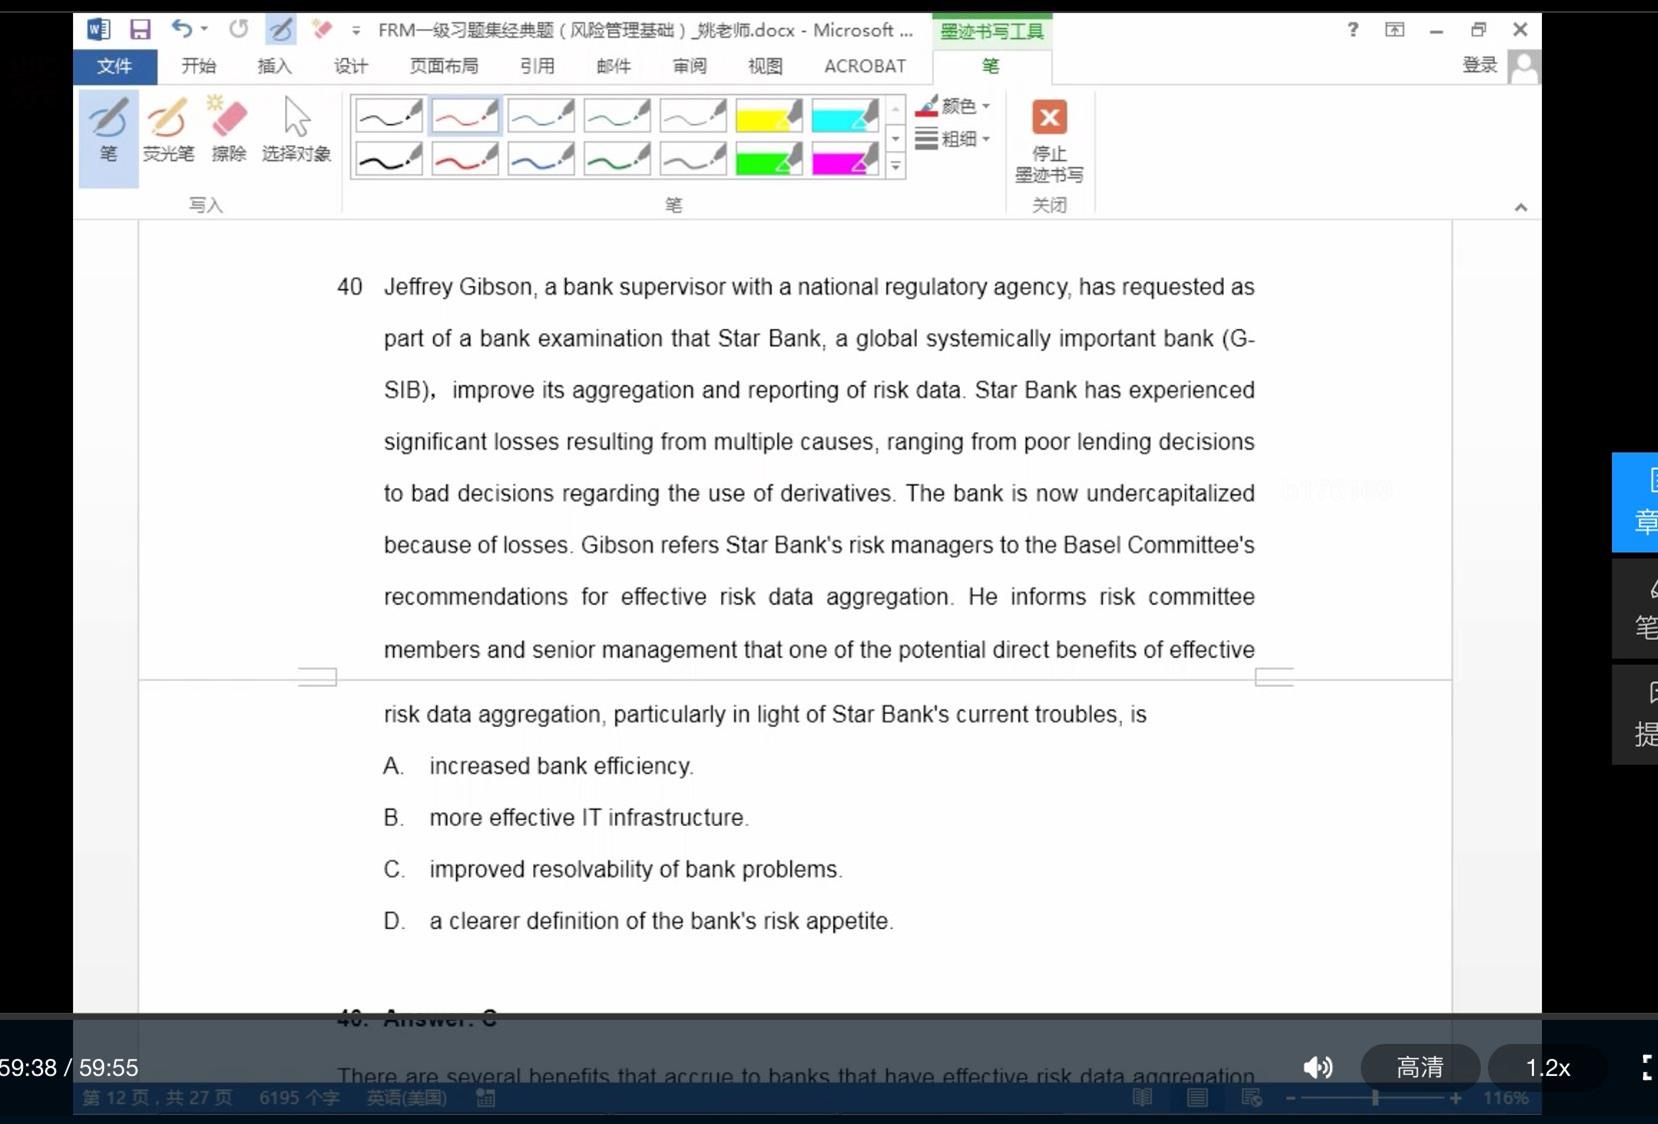
Task: Pick the thin black pen in the top row
Action: [389, 115]
